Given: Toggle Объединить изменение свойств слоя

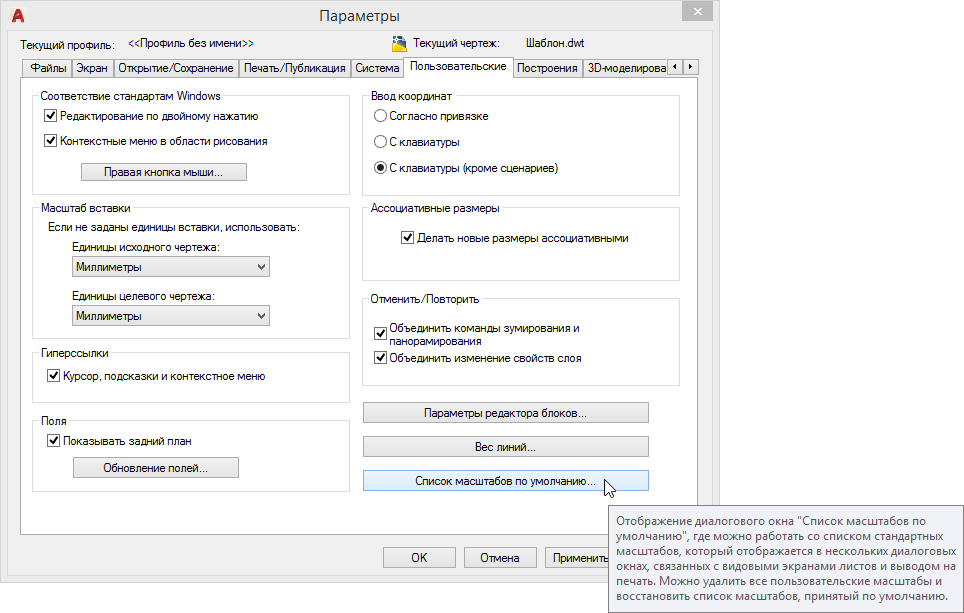Looking at the screenshot, I should point(381,358).
